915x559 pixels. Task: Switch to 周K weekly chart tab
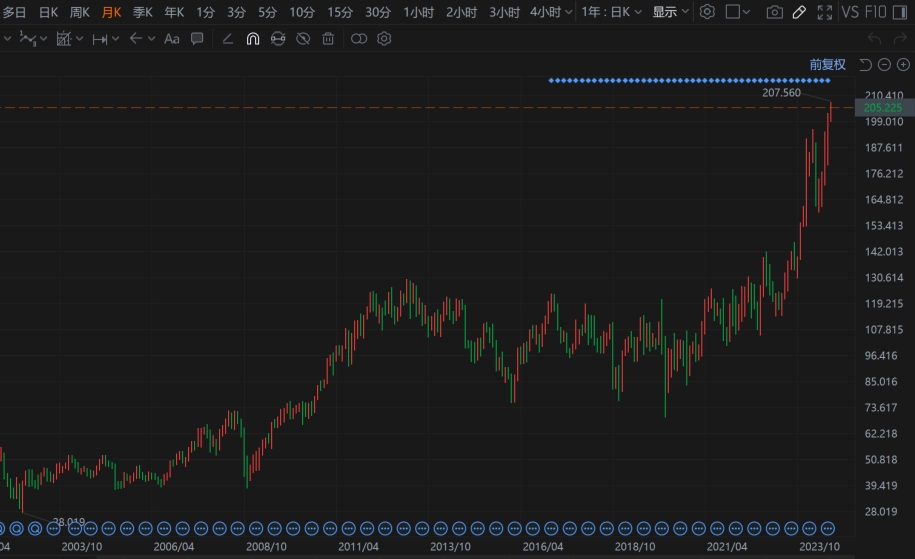(x=80, y=12)
